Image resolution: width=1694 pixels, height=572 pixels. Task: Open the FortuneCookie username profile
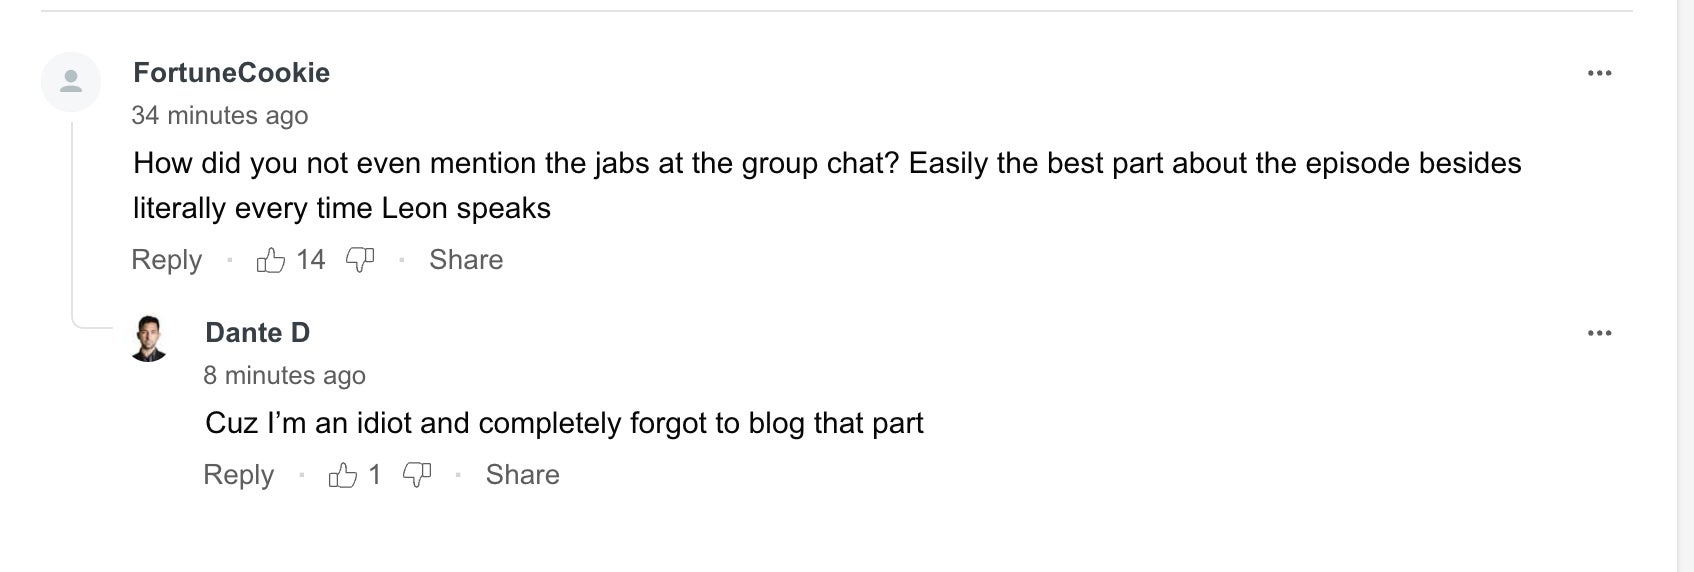231,73
